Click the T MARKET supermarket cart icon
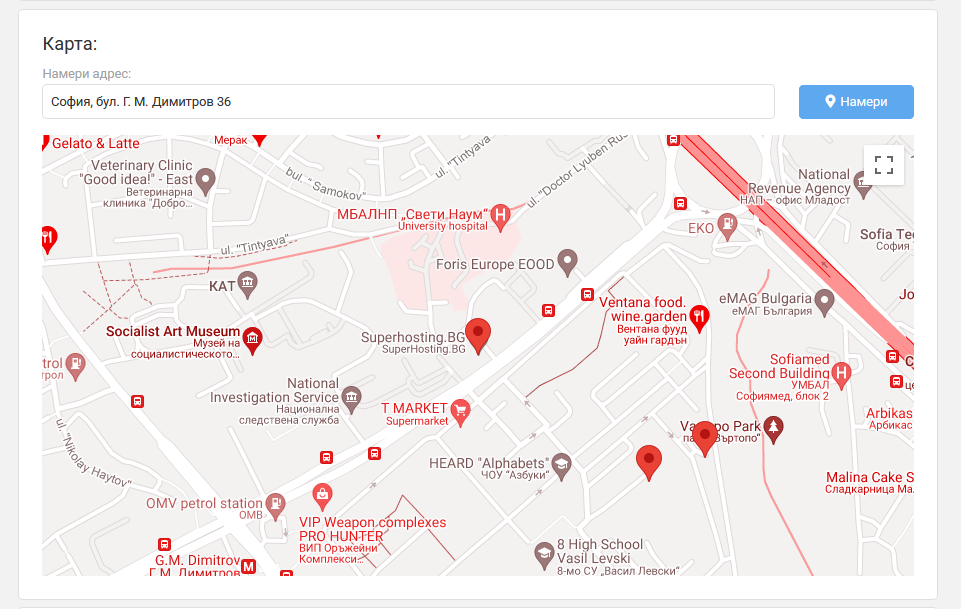961x609 pixels. (x=460, y=412)
